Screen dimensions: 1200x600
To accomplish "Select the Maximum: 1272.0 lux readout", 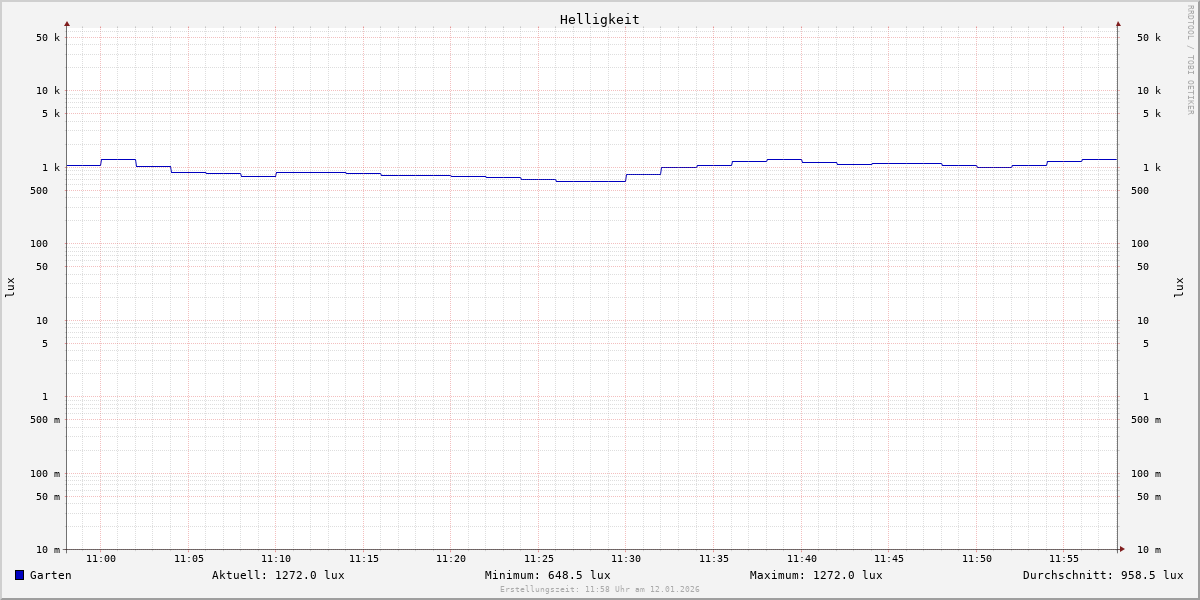I will point(816,575).
